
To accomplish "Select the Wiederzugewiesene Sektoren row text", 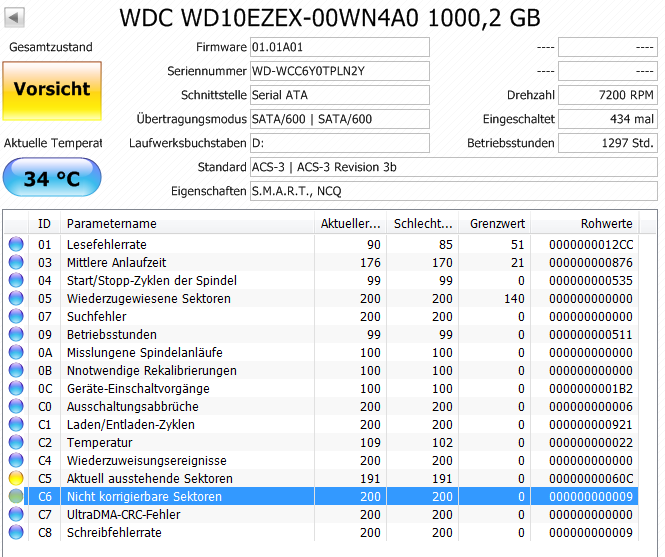I will click(148, 299).
